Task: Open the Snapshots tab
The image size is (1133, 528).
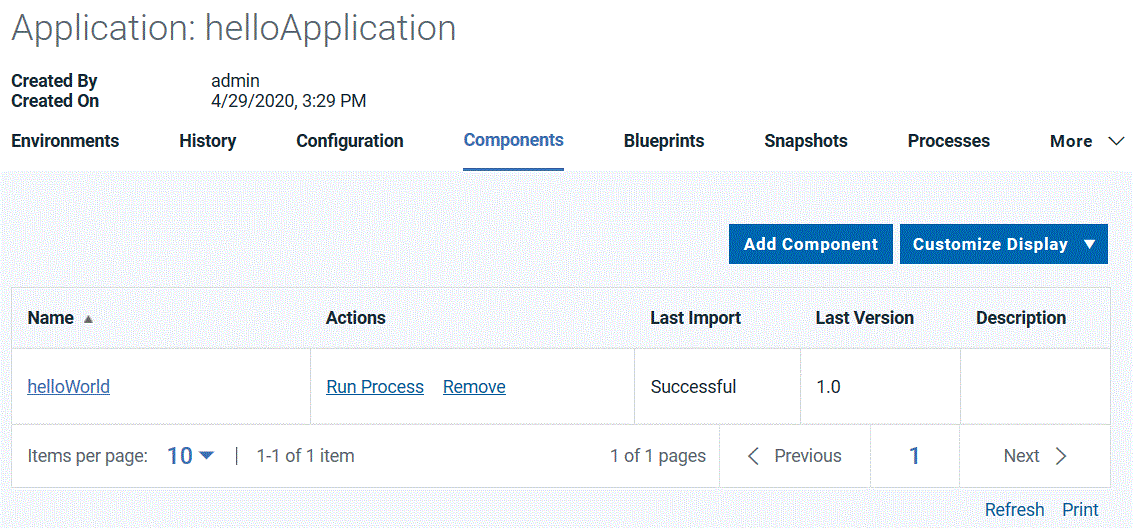Action: [x=806, y=141]
